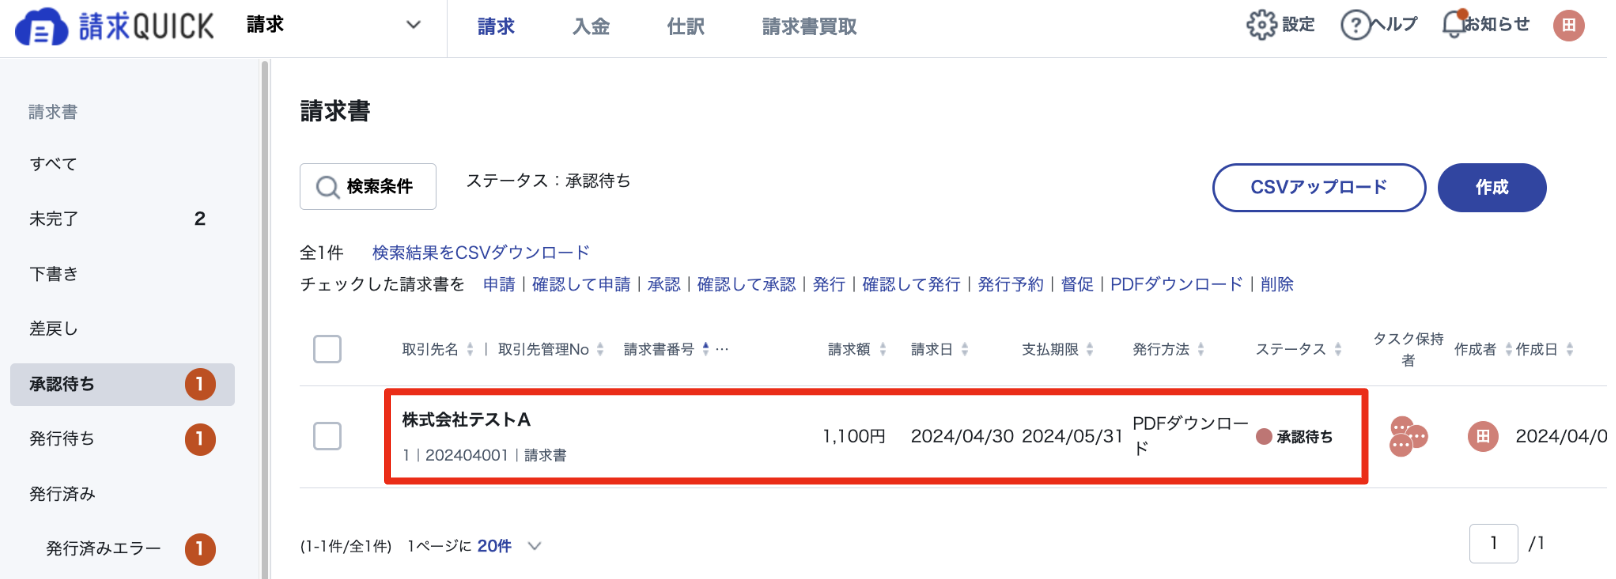
Task: Check the 株式会社テストA invoice row checkbox
Action: coord(327,436)
